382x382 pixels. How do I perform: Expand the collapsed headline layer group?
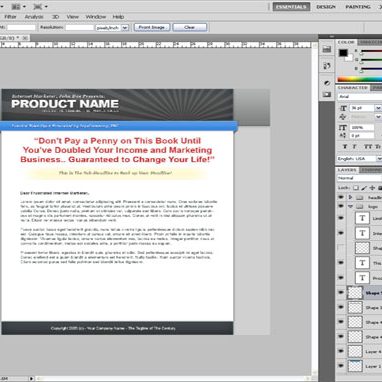click(350, 197)
